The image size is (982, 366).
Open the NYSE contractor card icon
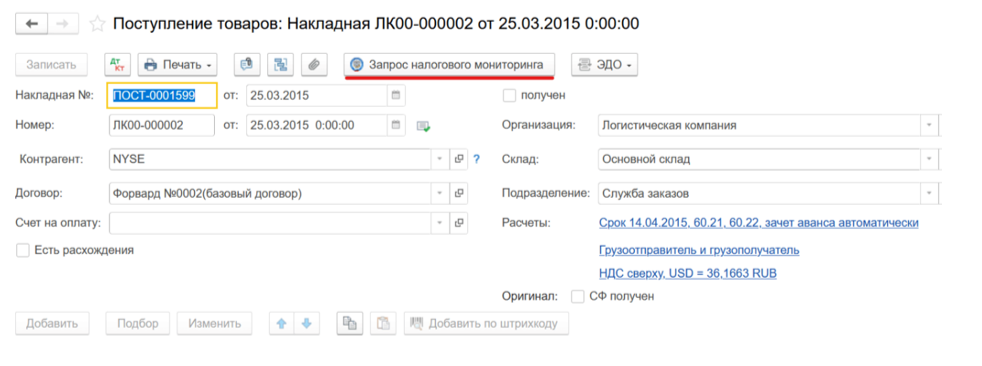(x=459, y=159)
